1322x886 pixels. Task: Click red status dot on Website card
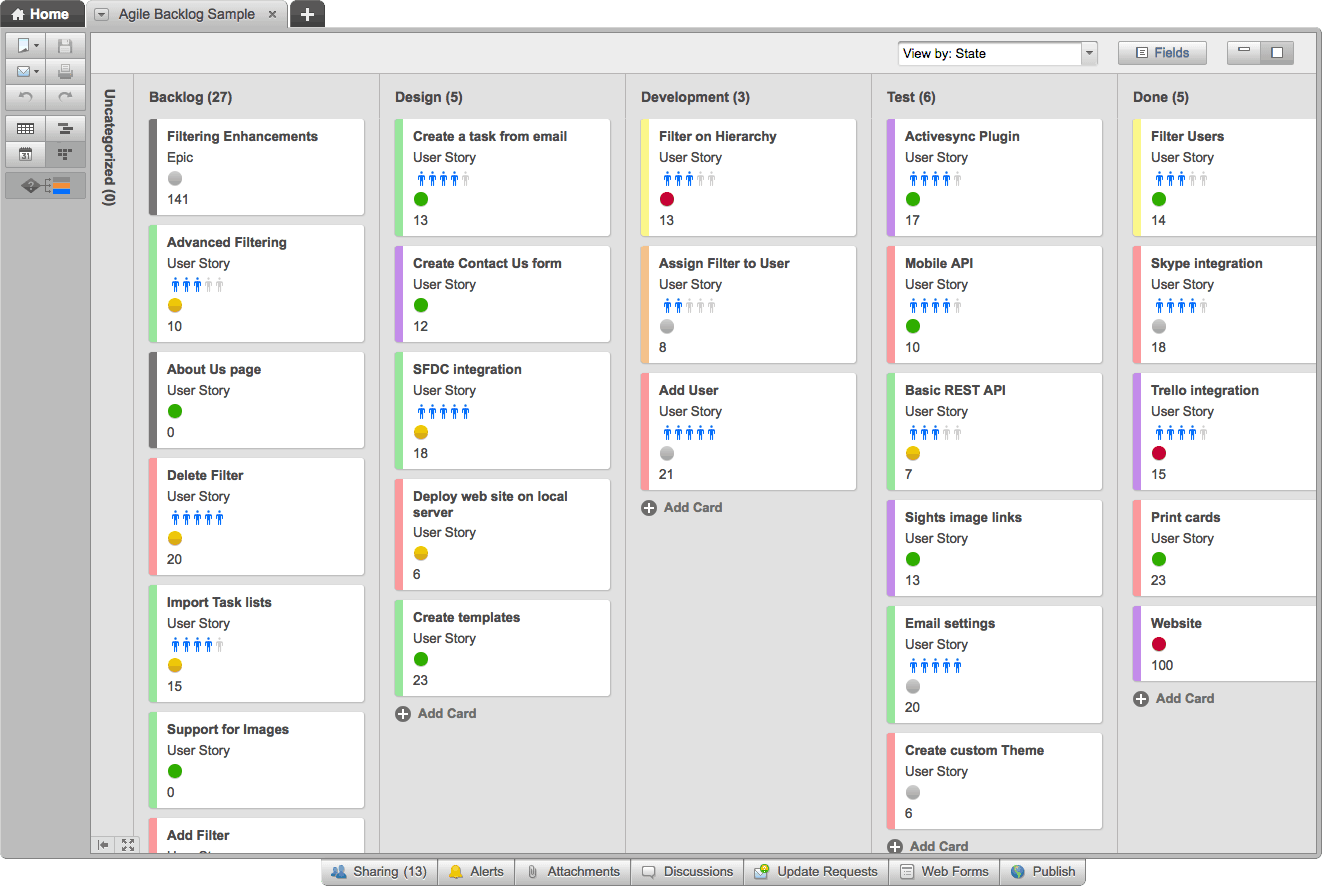tap(1159, 644)
